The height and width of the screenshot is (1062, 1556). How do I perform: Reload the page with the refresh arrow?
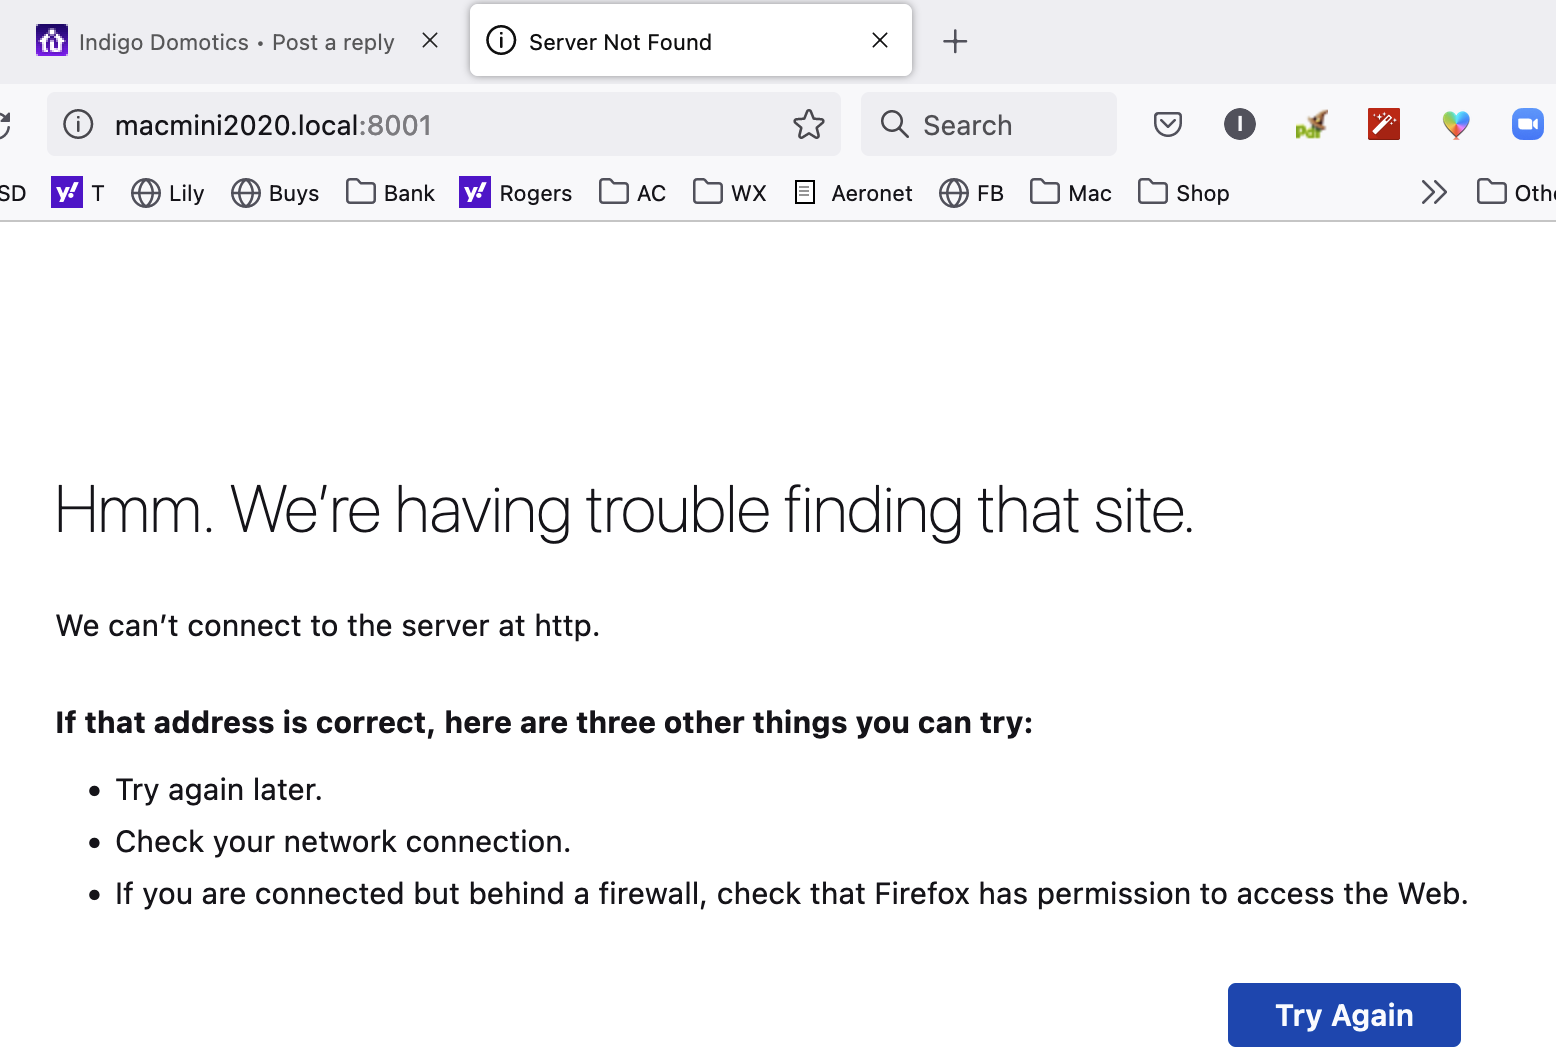click(4, 125)
